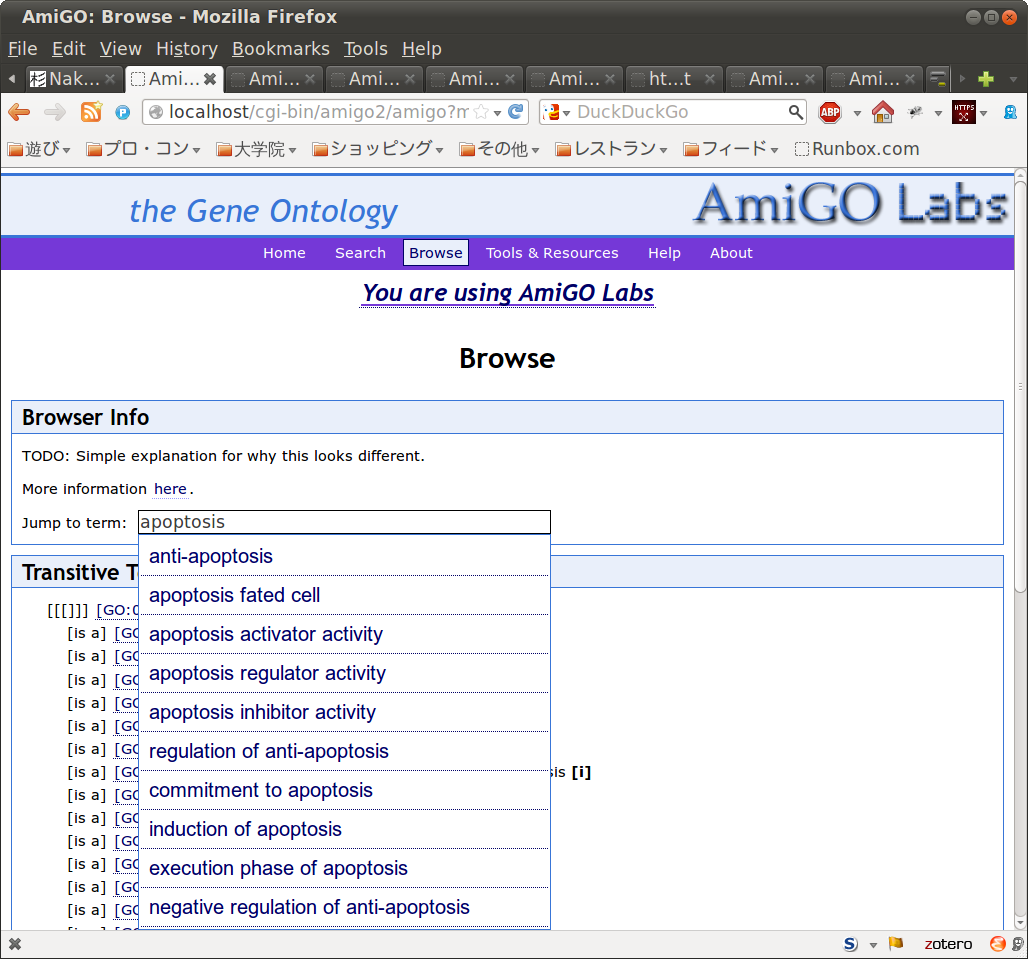
Task: Bookmark this page with the star icon
Action: pyautogui.click(x=481, y=112)
